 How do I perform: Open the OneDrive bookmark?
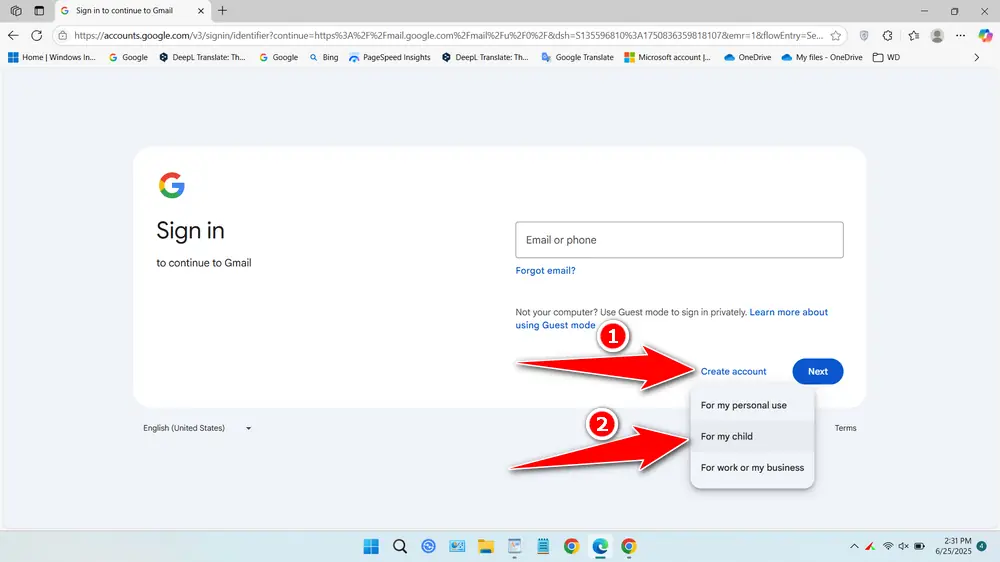(x=747, y=57)
